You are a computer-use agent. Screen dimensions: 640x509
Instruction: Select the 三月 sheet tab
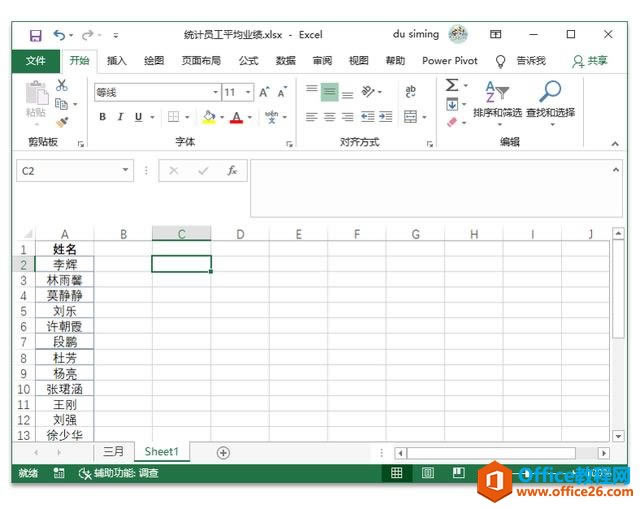tap(113, 451)
